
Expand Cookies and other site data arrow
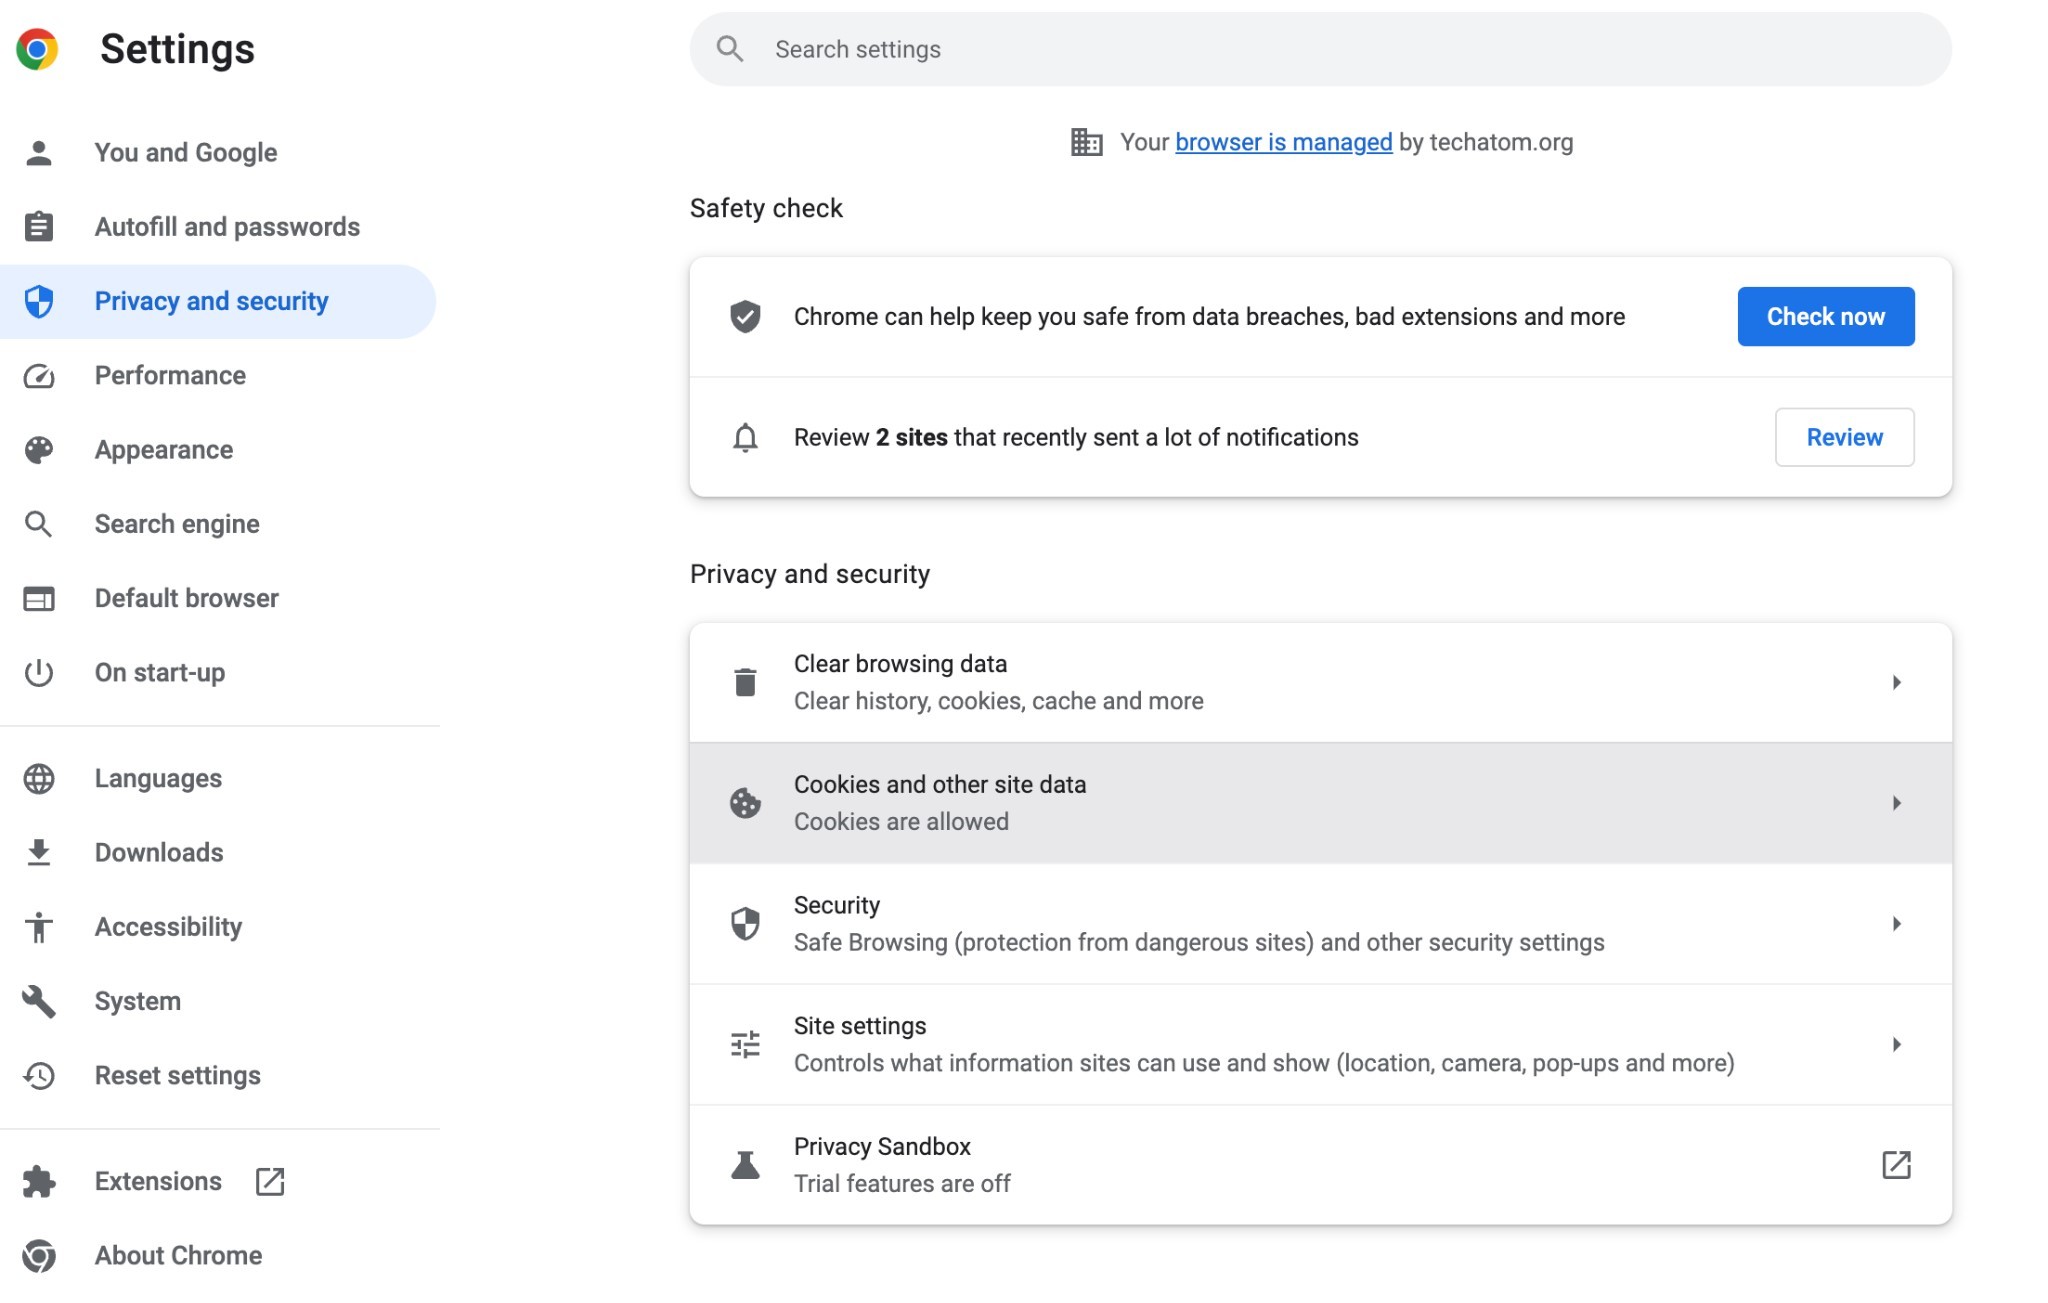click(x=1896, y=803)
